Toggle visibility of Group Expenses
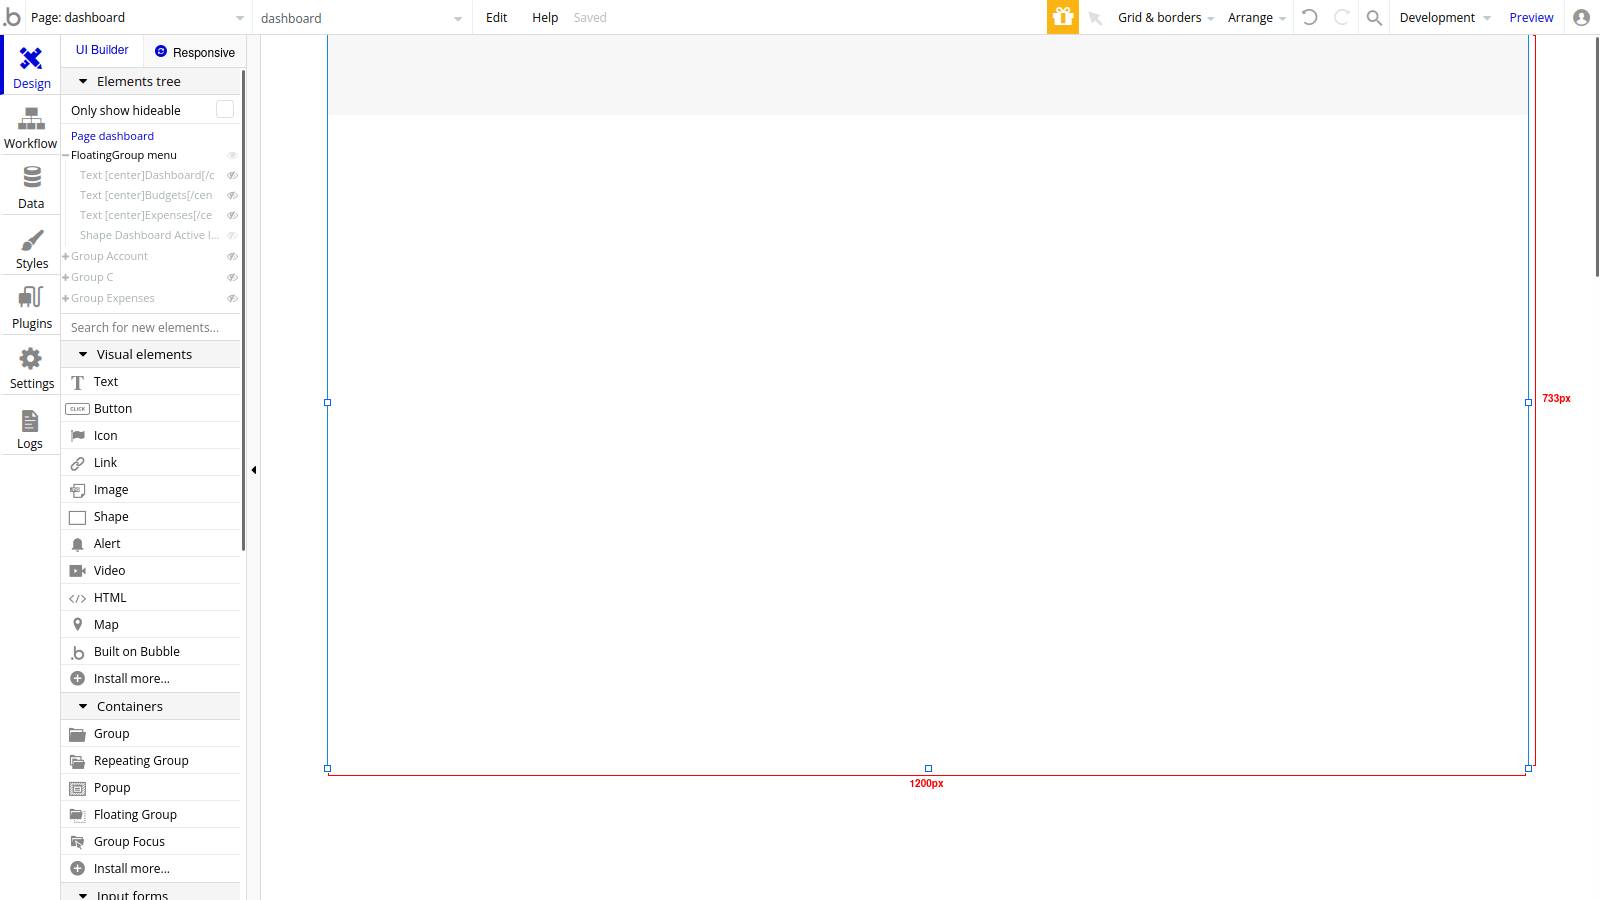 tap(232, 298)
